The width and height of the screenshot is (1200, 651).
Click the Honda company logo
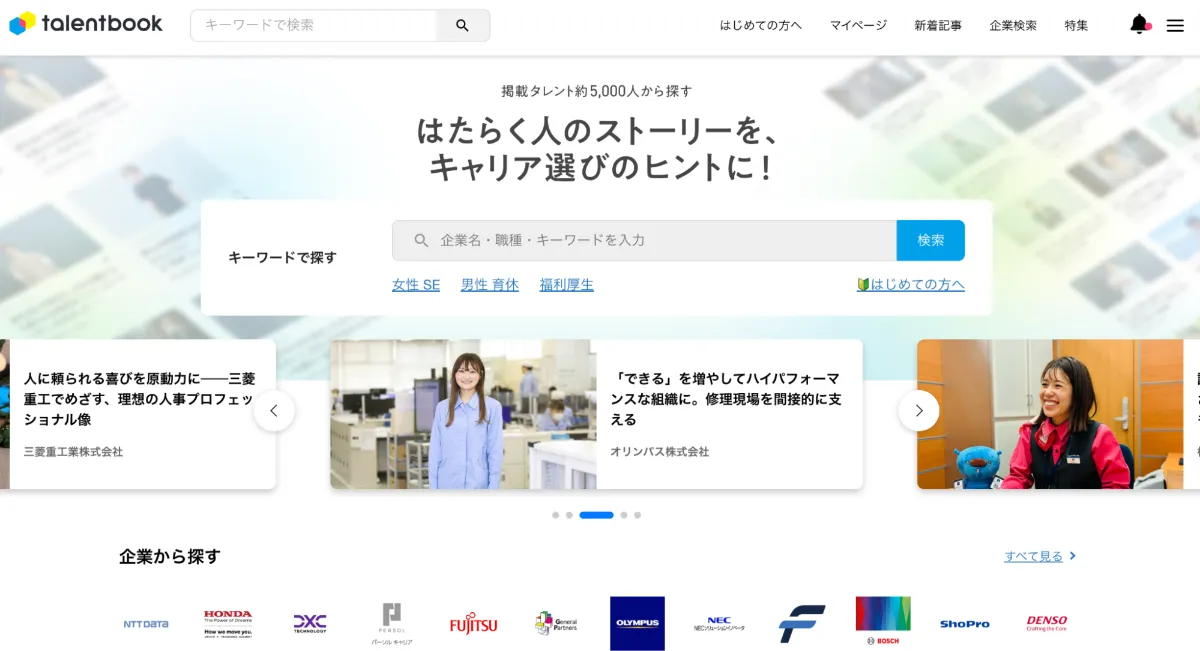click(x=228, y=623)
